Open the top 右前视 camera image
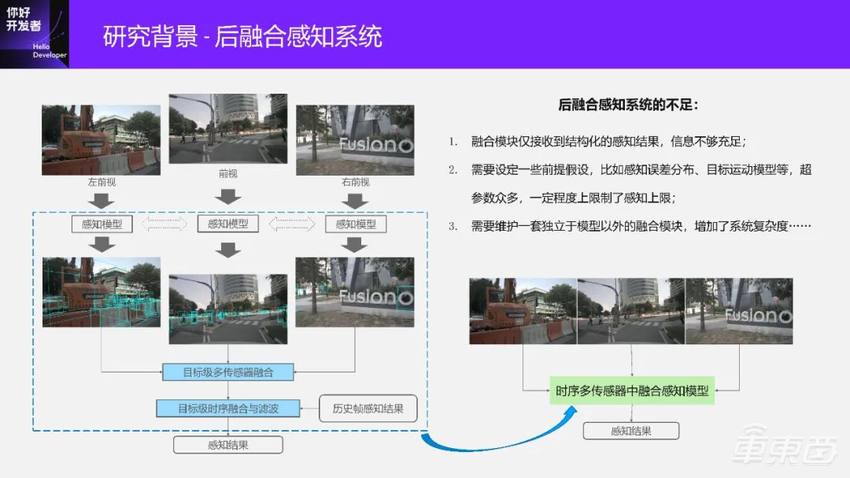 click(x=355, y=140)
